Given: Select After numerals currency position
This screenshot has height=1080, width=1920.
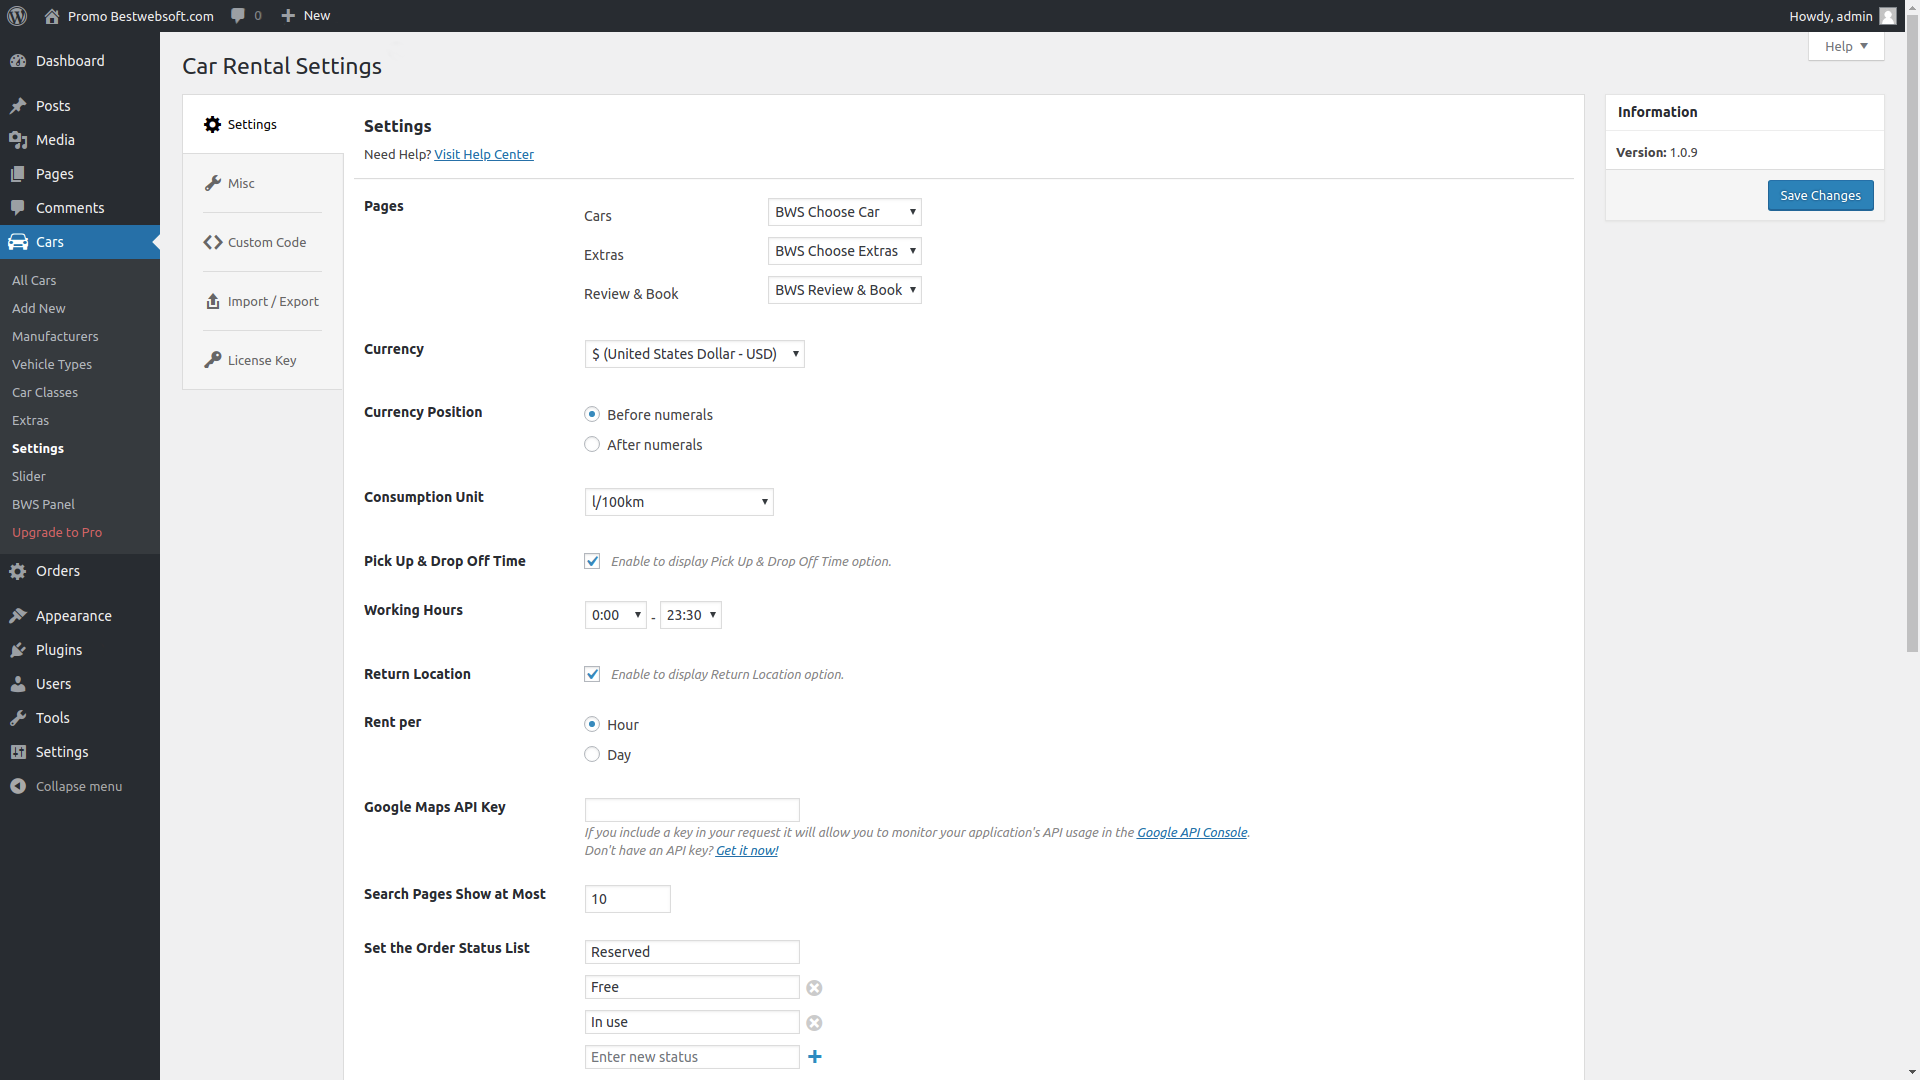Looking at the screenshot, I should [x=592, y=444].
